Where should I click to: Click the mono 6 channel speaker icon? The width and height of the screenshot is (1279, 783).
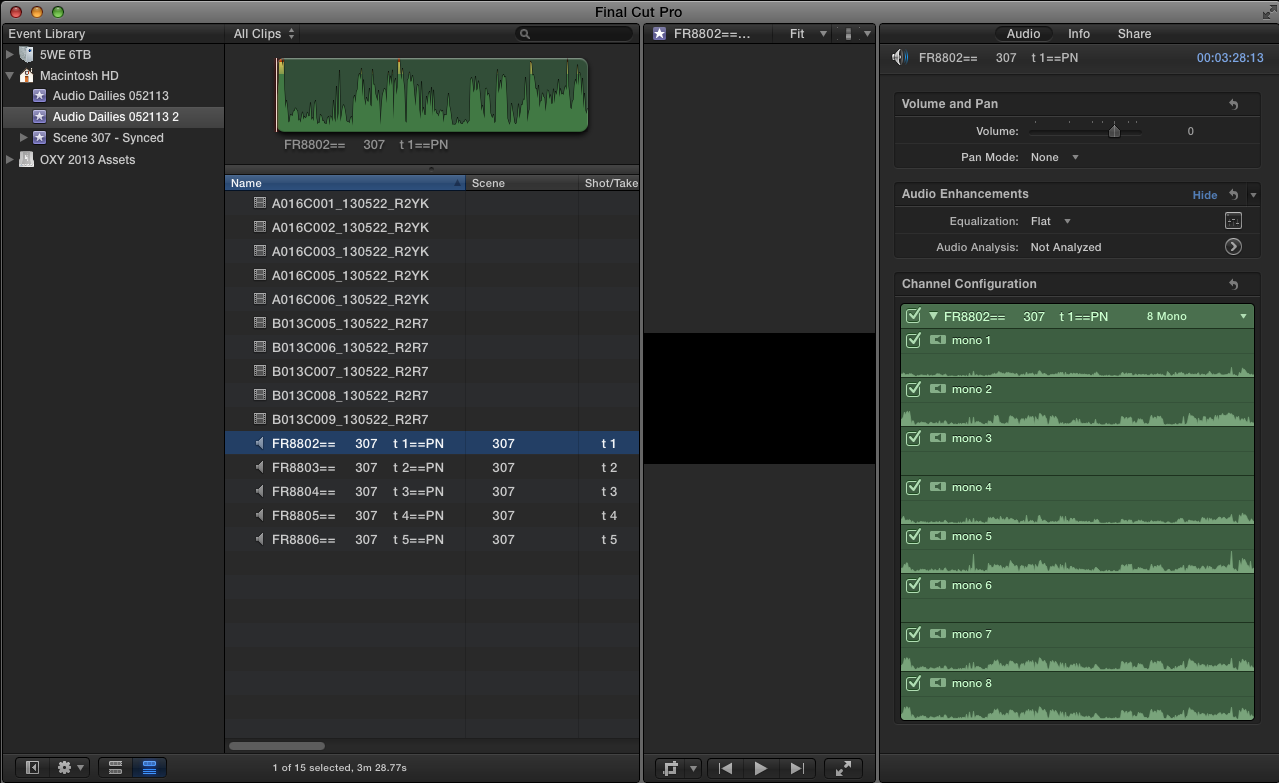click(x=938, y=585)
